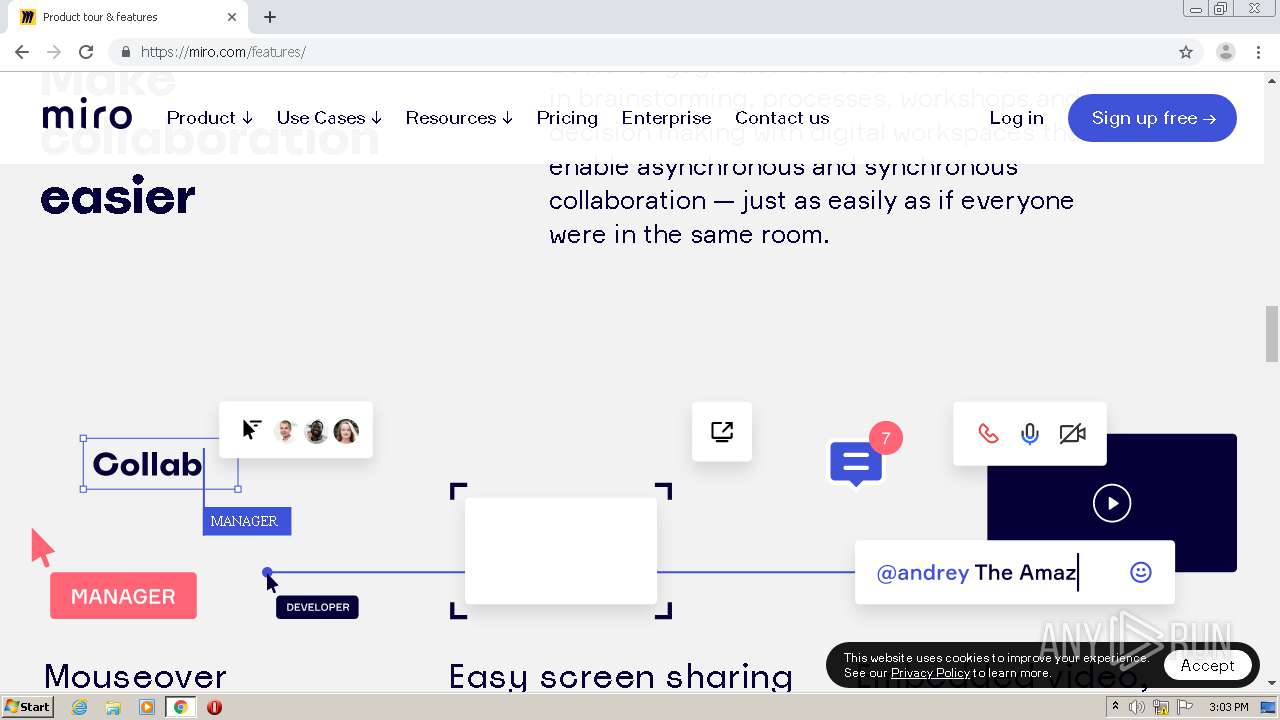The height and width of the screenshot is (720, 1280).
Task: Close the Product tour & features tab
Action: click(232, 17)
